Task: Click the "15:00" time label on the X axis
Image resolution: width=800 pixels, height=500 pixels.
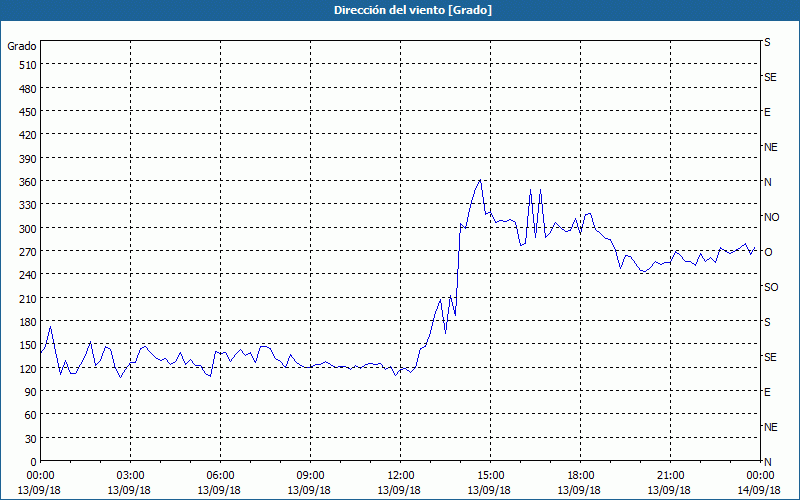Action: pos(491,476)
